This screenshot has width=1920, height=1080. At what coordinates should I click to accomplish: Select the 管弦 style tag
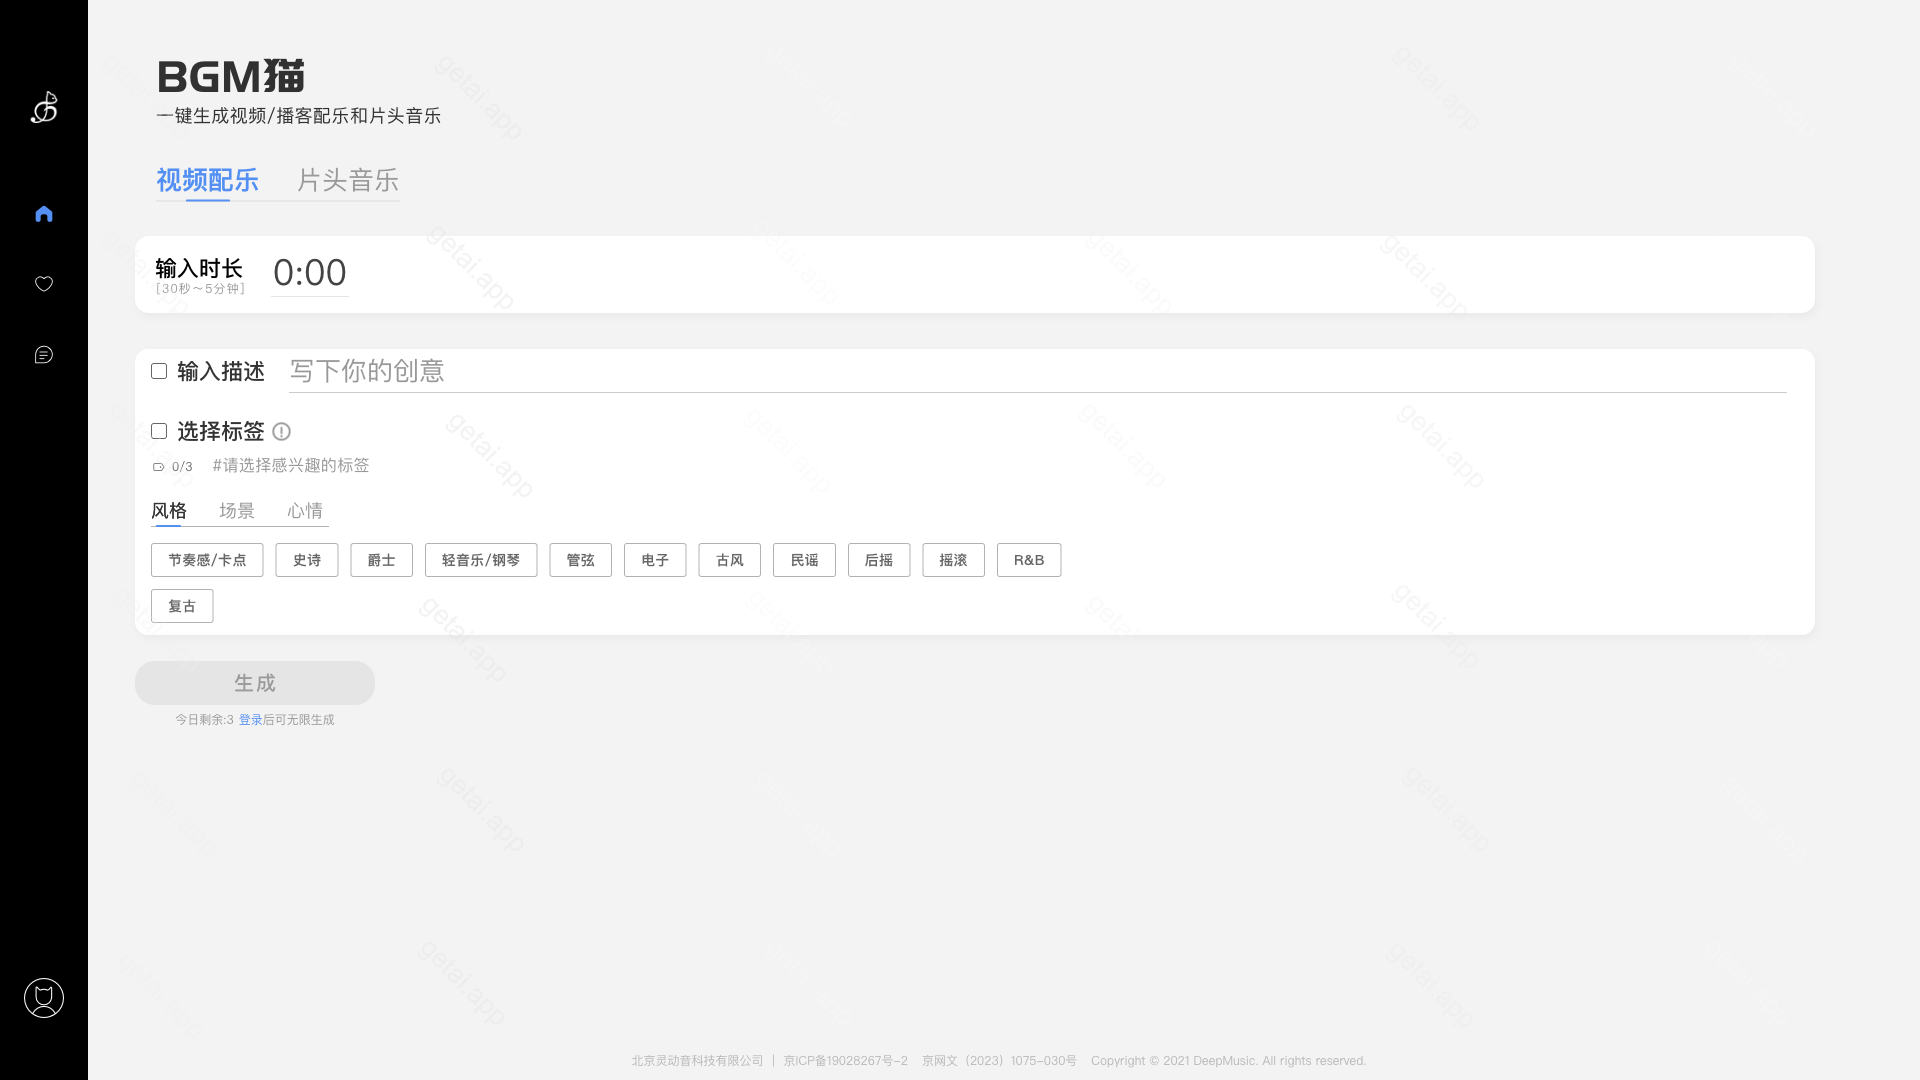click(580, 560)
